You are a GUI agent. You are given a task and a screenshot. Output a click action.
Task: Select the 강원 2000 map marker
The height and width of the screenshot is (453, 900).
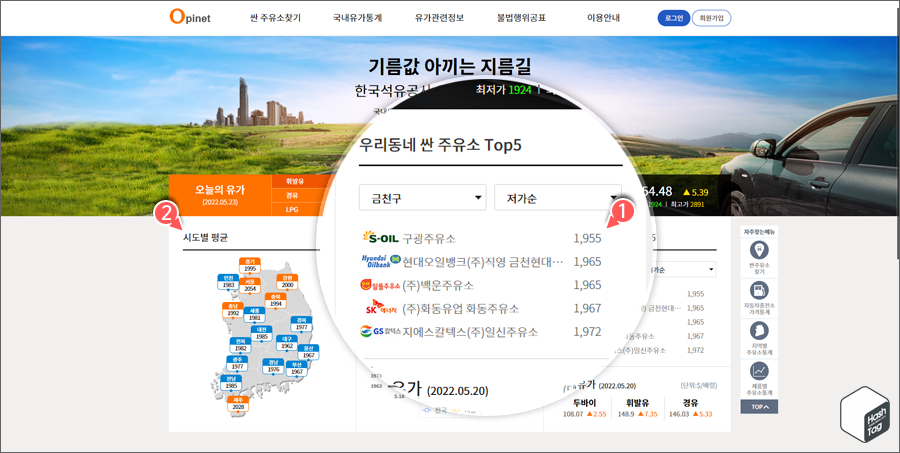(x=288, y=282)
